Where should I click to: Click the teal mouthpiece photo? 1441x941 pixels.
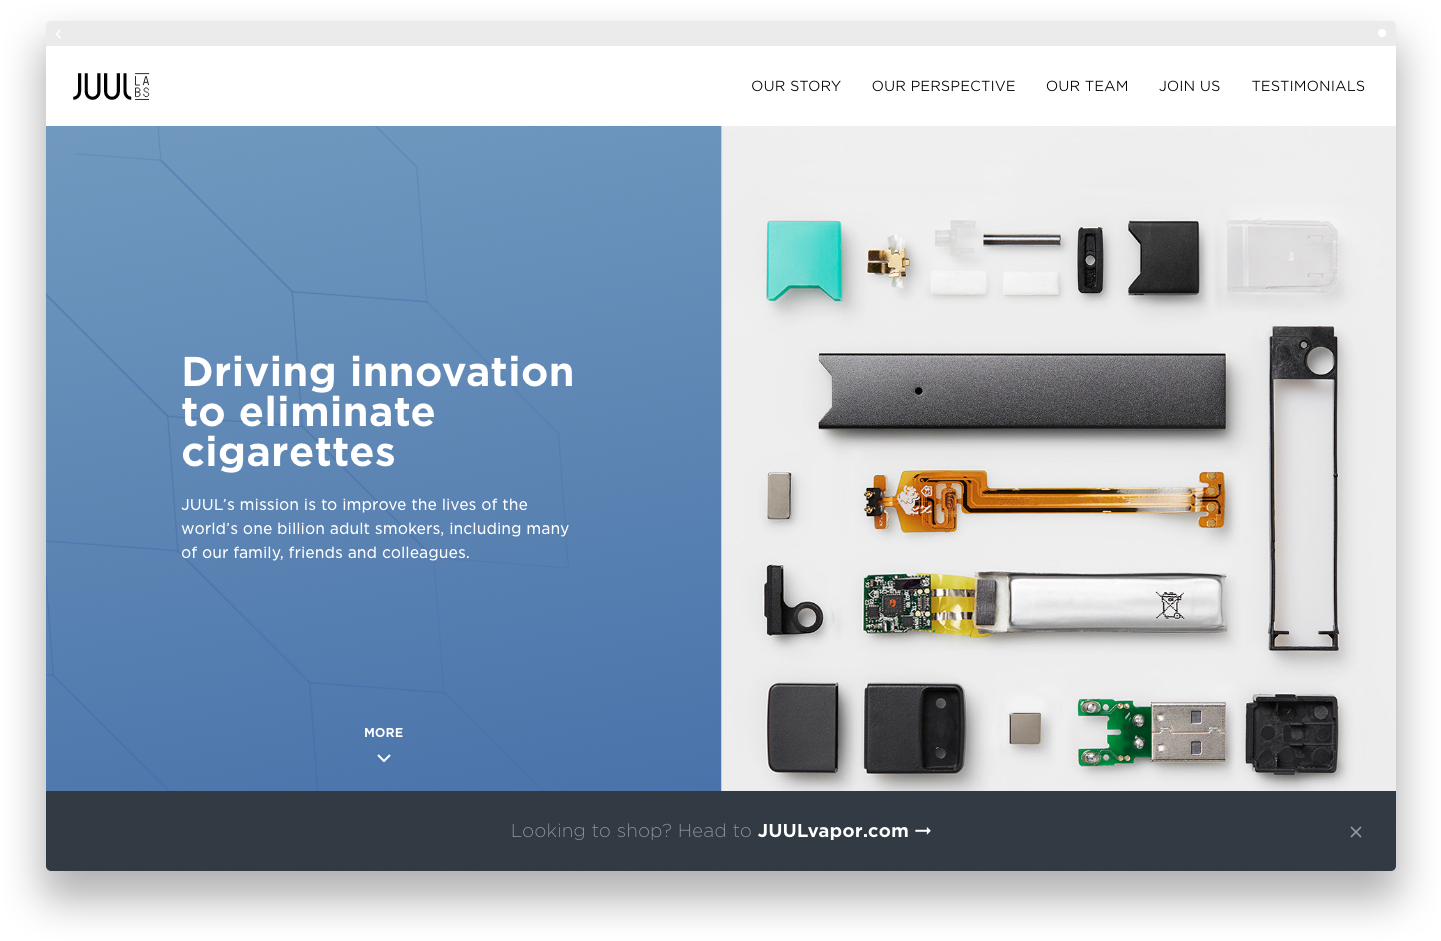pos(803,261)
